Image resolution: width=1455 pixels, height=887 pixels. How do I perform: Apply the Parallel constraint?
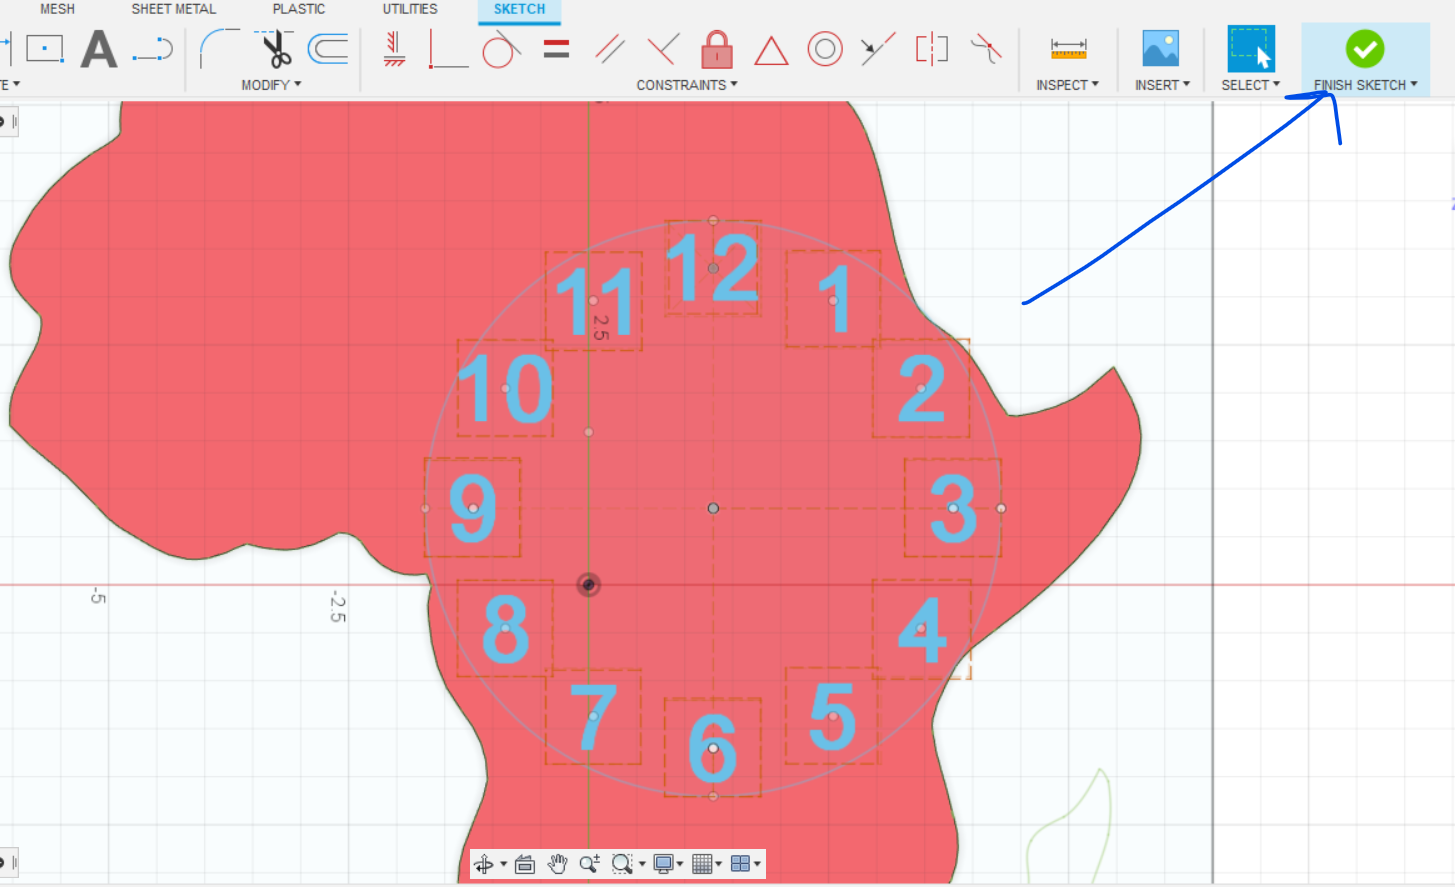click(610, 48)
